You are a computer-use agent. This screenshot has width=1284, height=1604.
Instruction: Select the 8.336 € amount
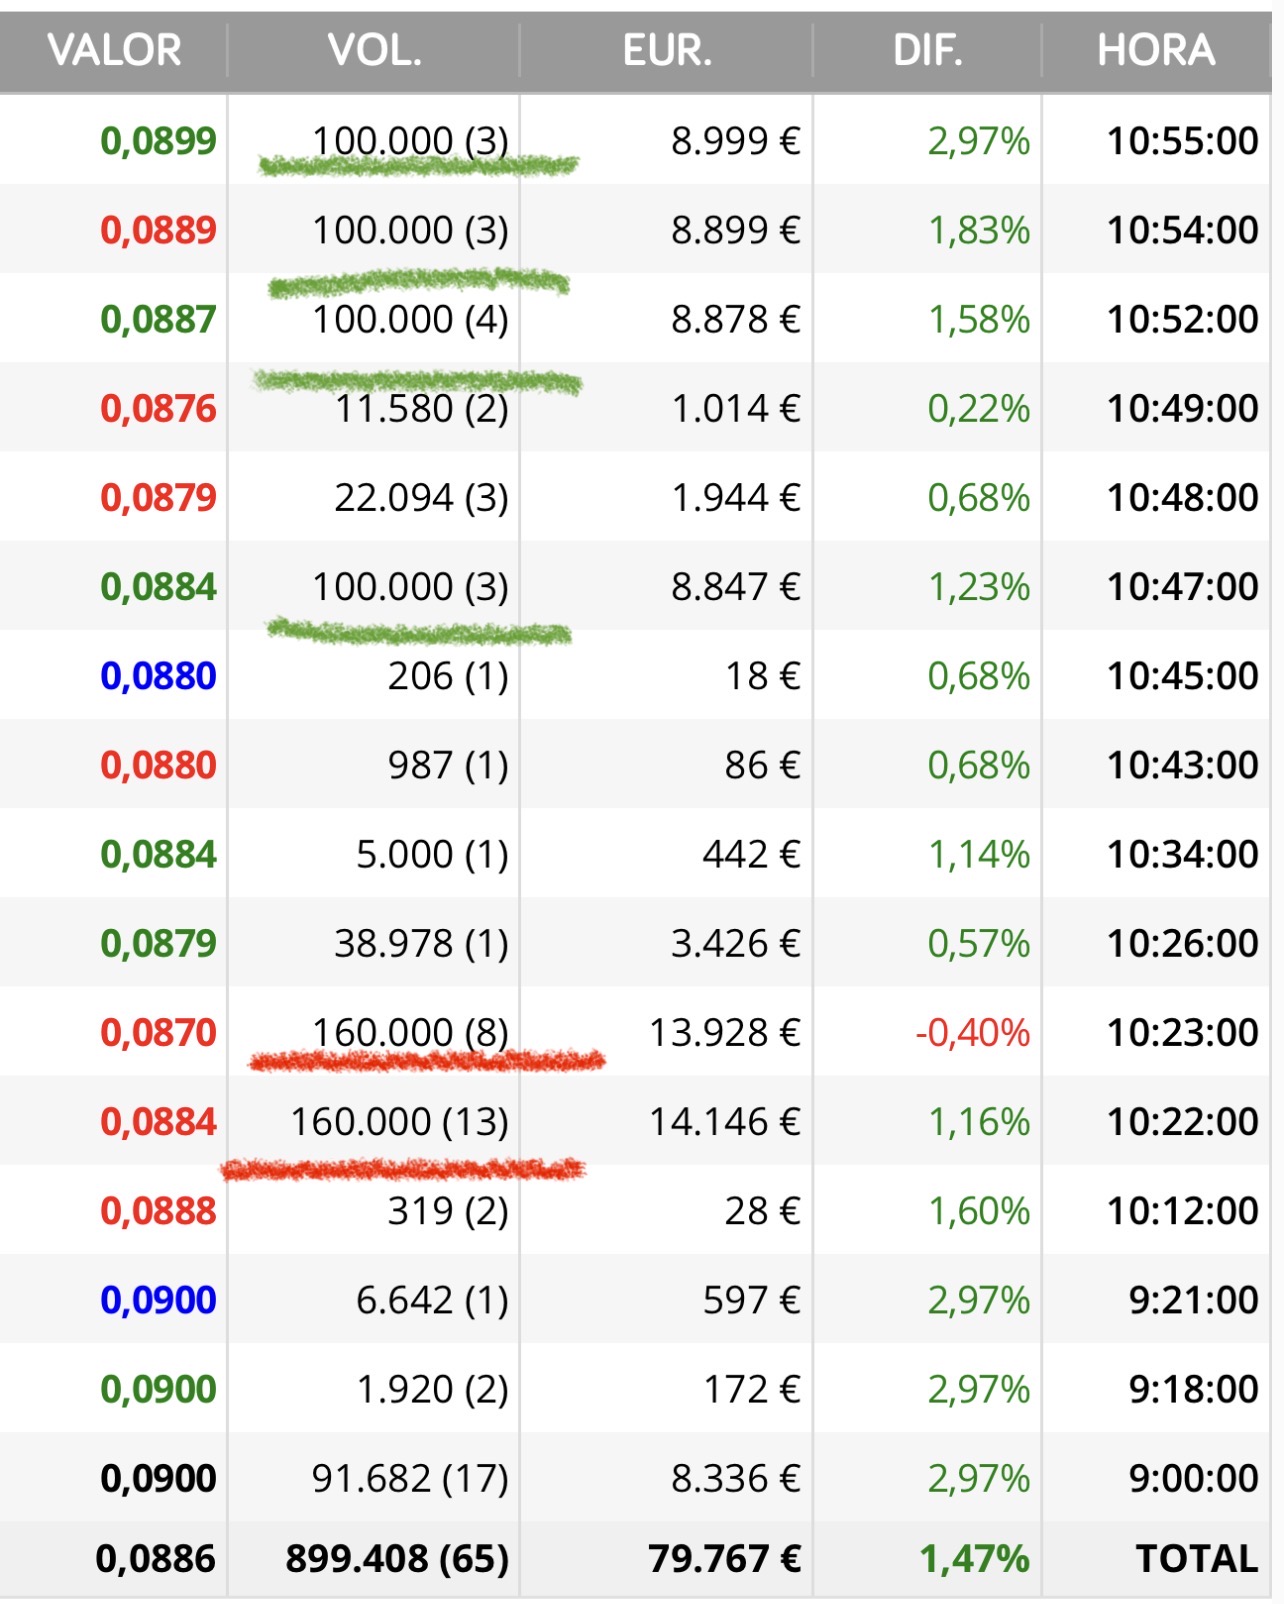(x=736, y=1478)
